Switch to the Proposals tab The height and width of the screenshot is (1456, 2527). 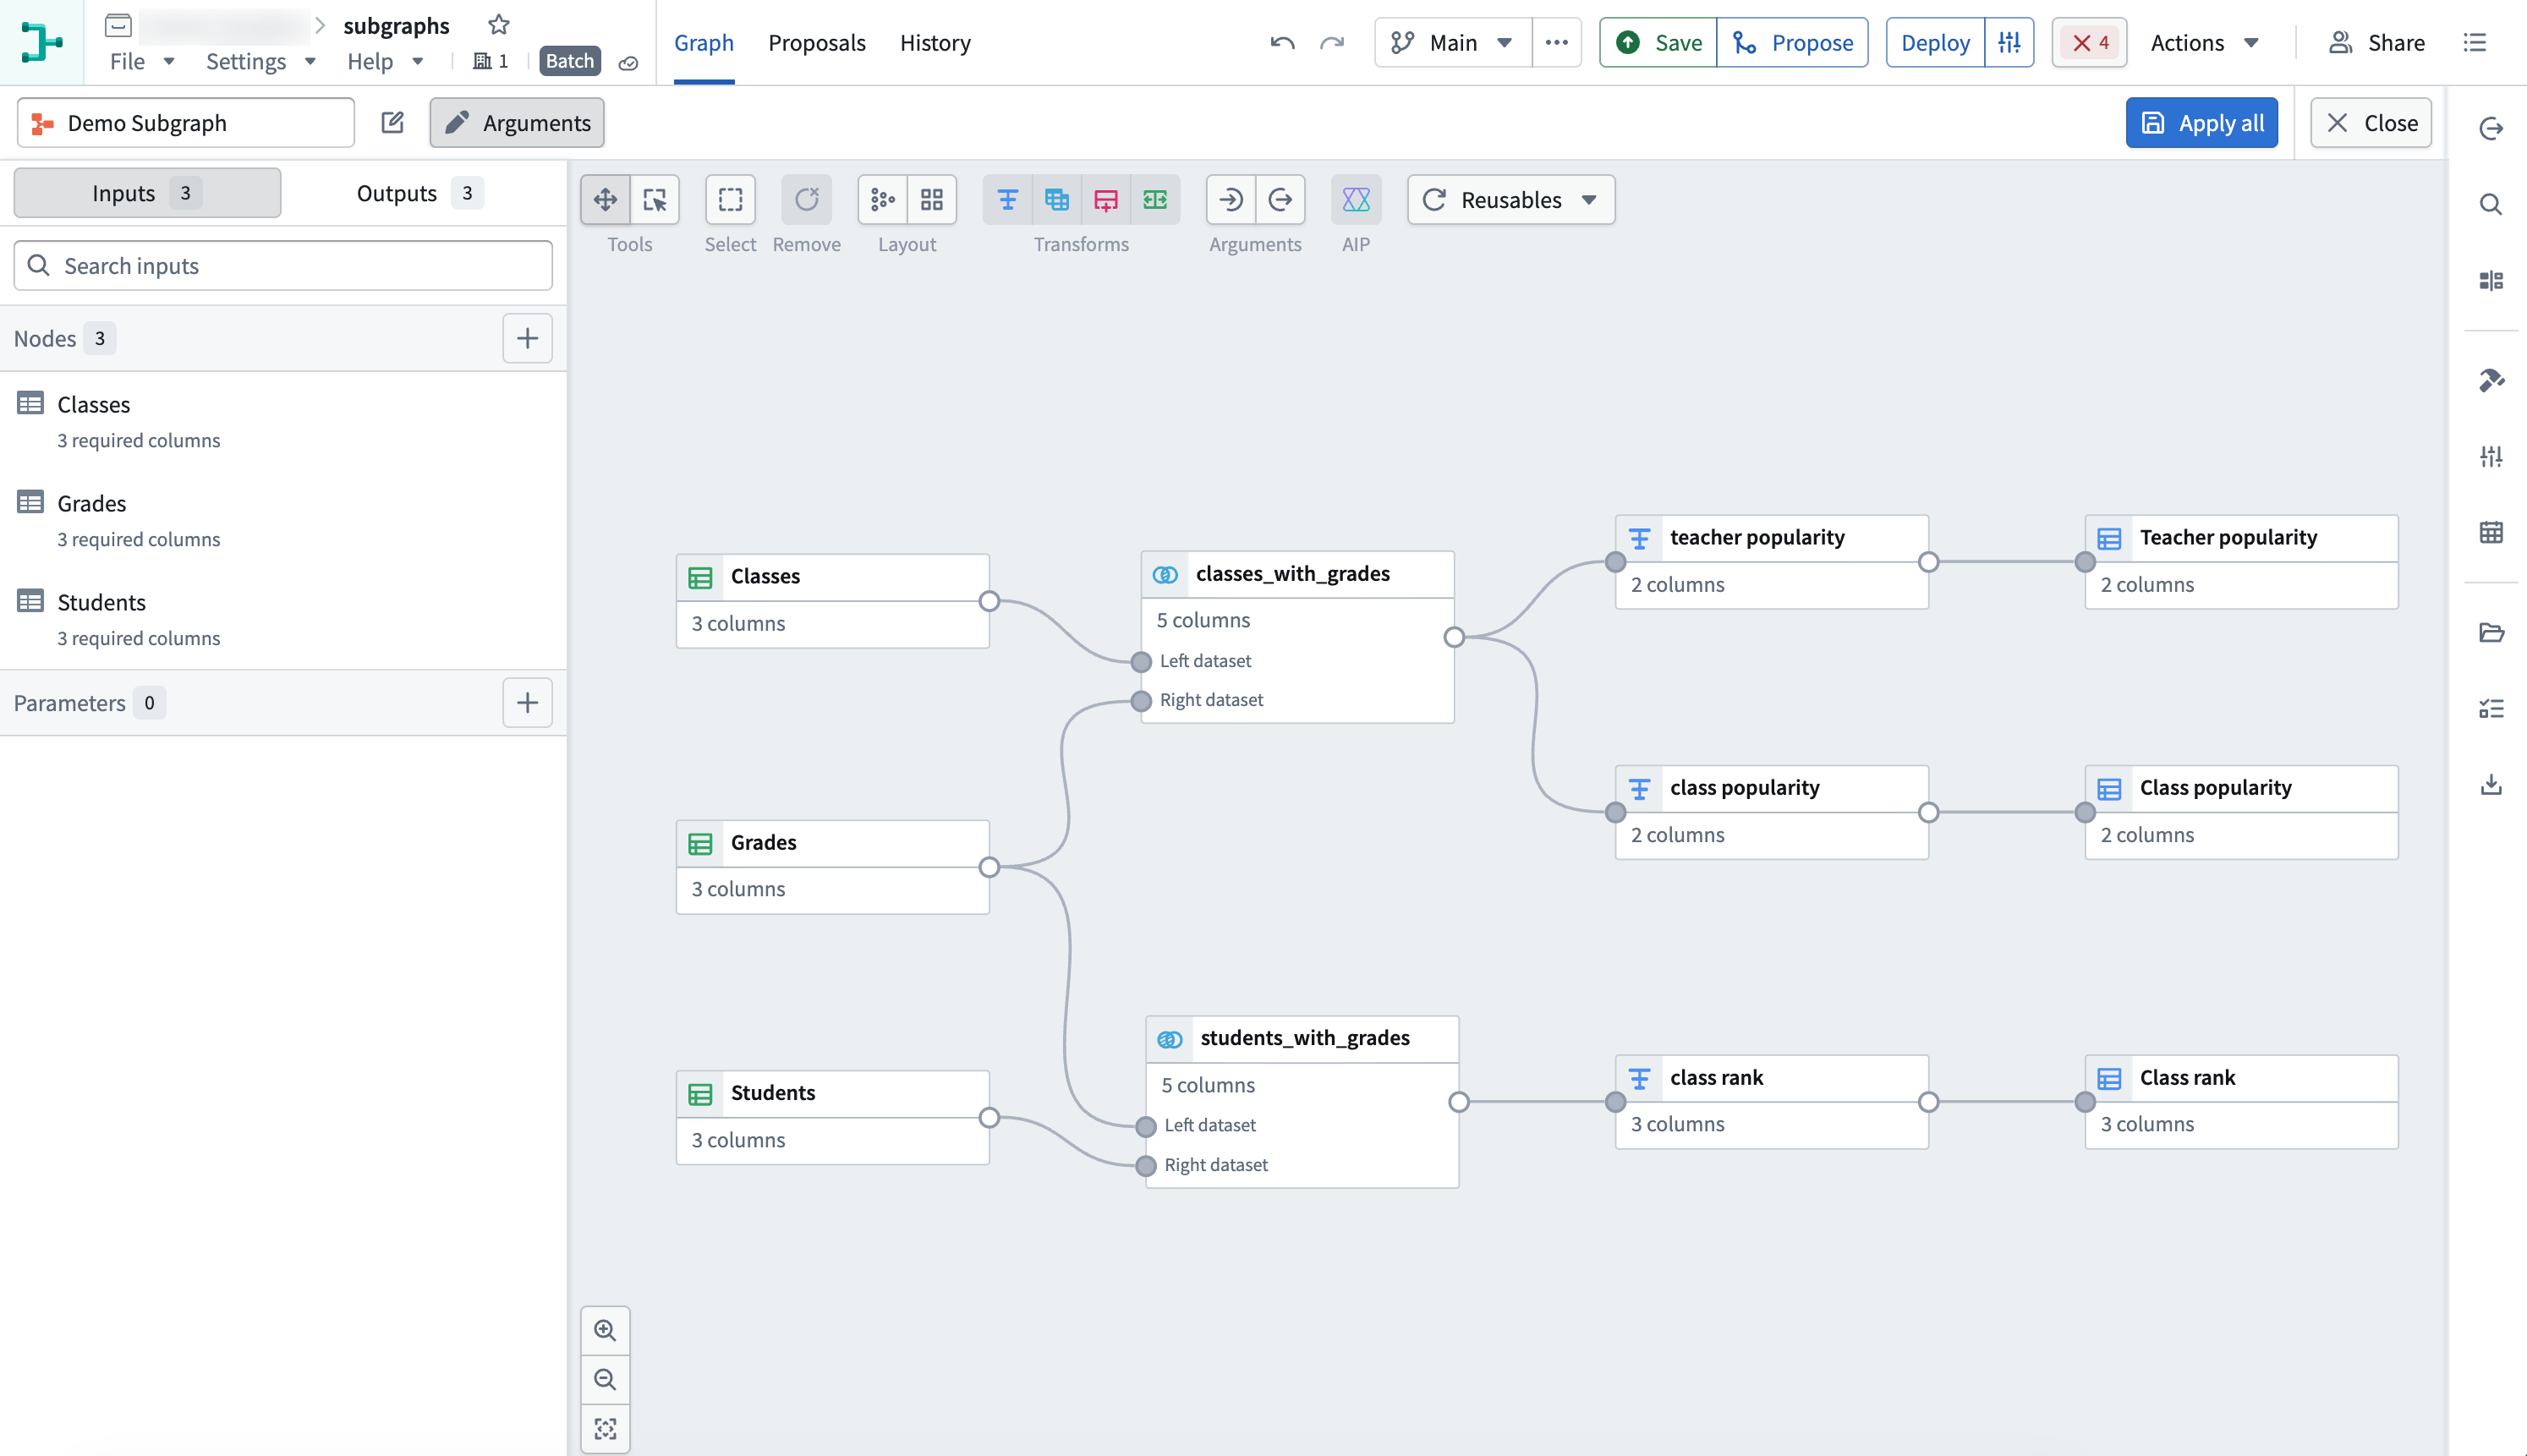point(817,43)
